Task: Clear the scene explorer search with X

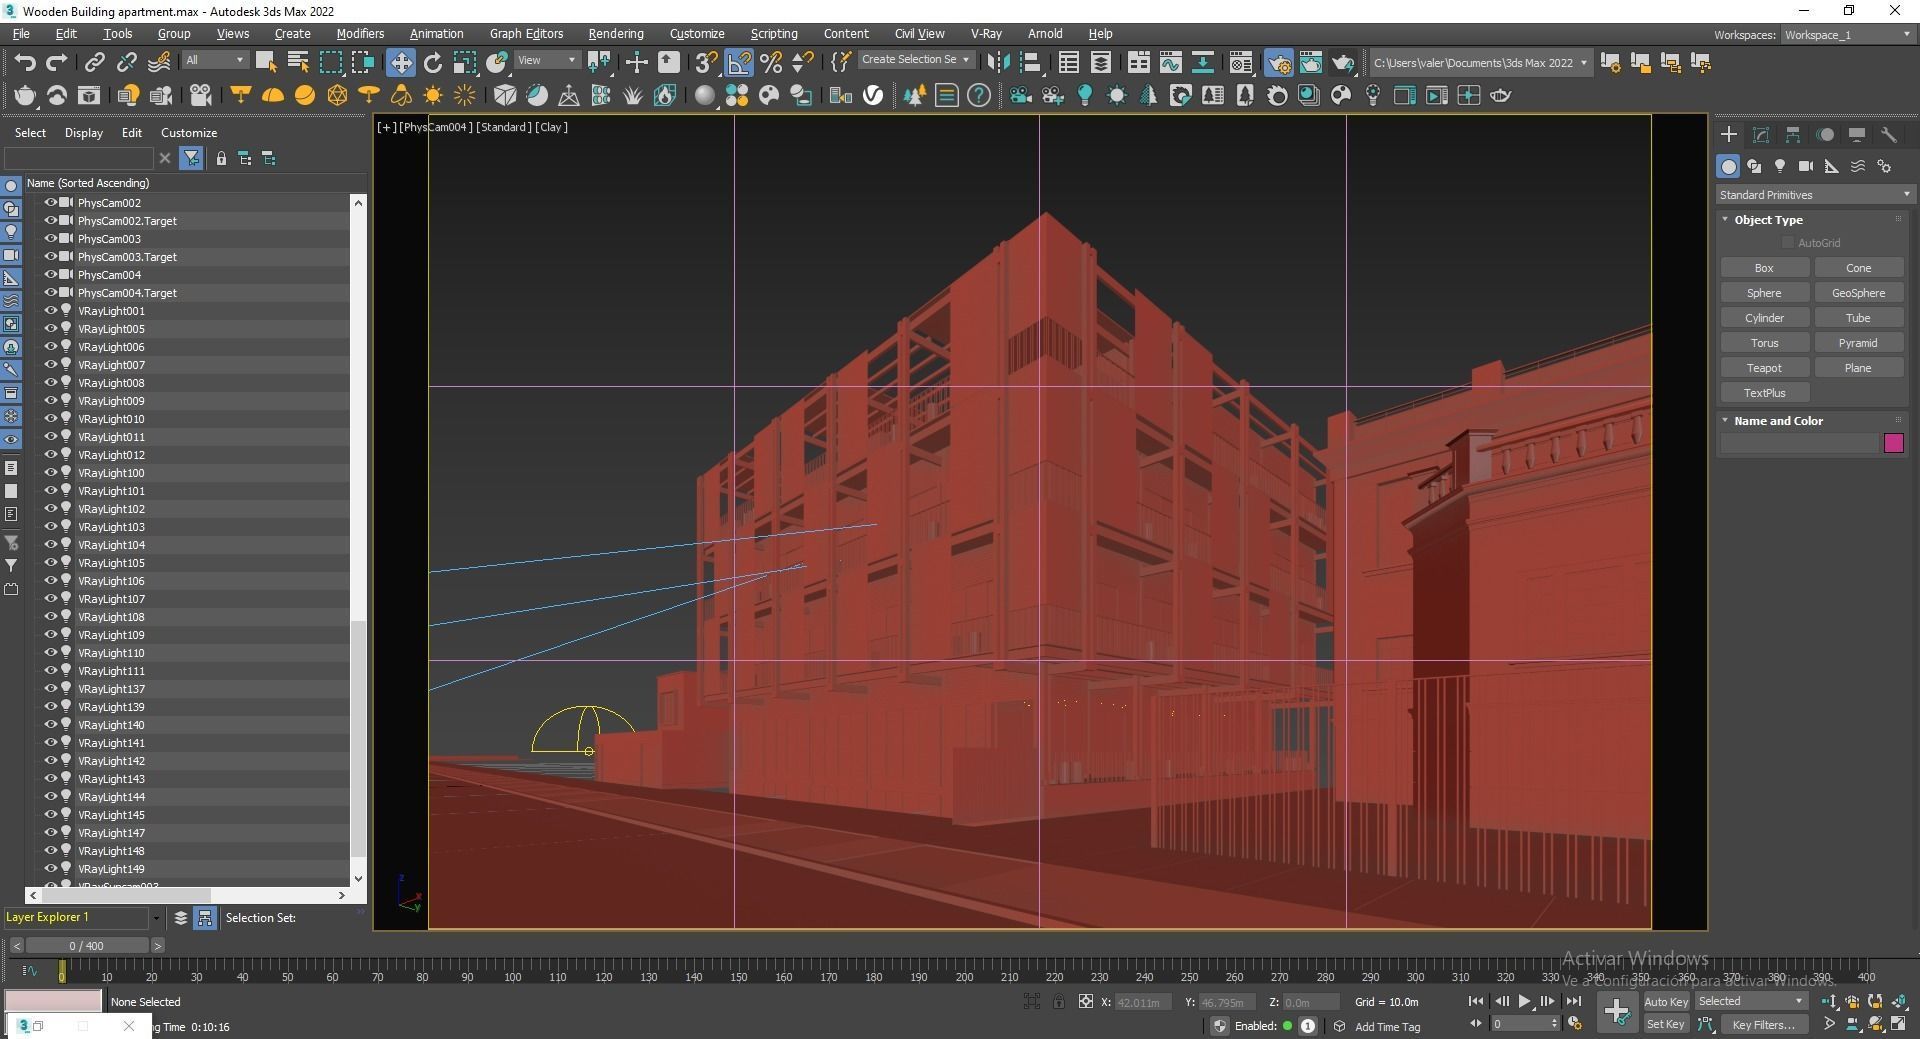Action: click(165, 158)
